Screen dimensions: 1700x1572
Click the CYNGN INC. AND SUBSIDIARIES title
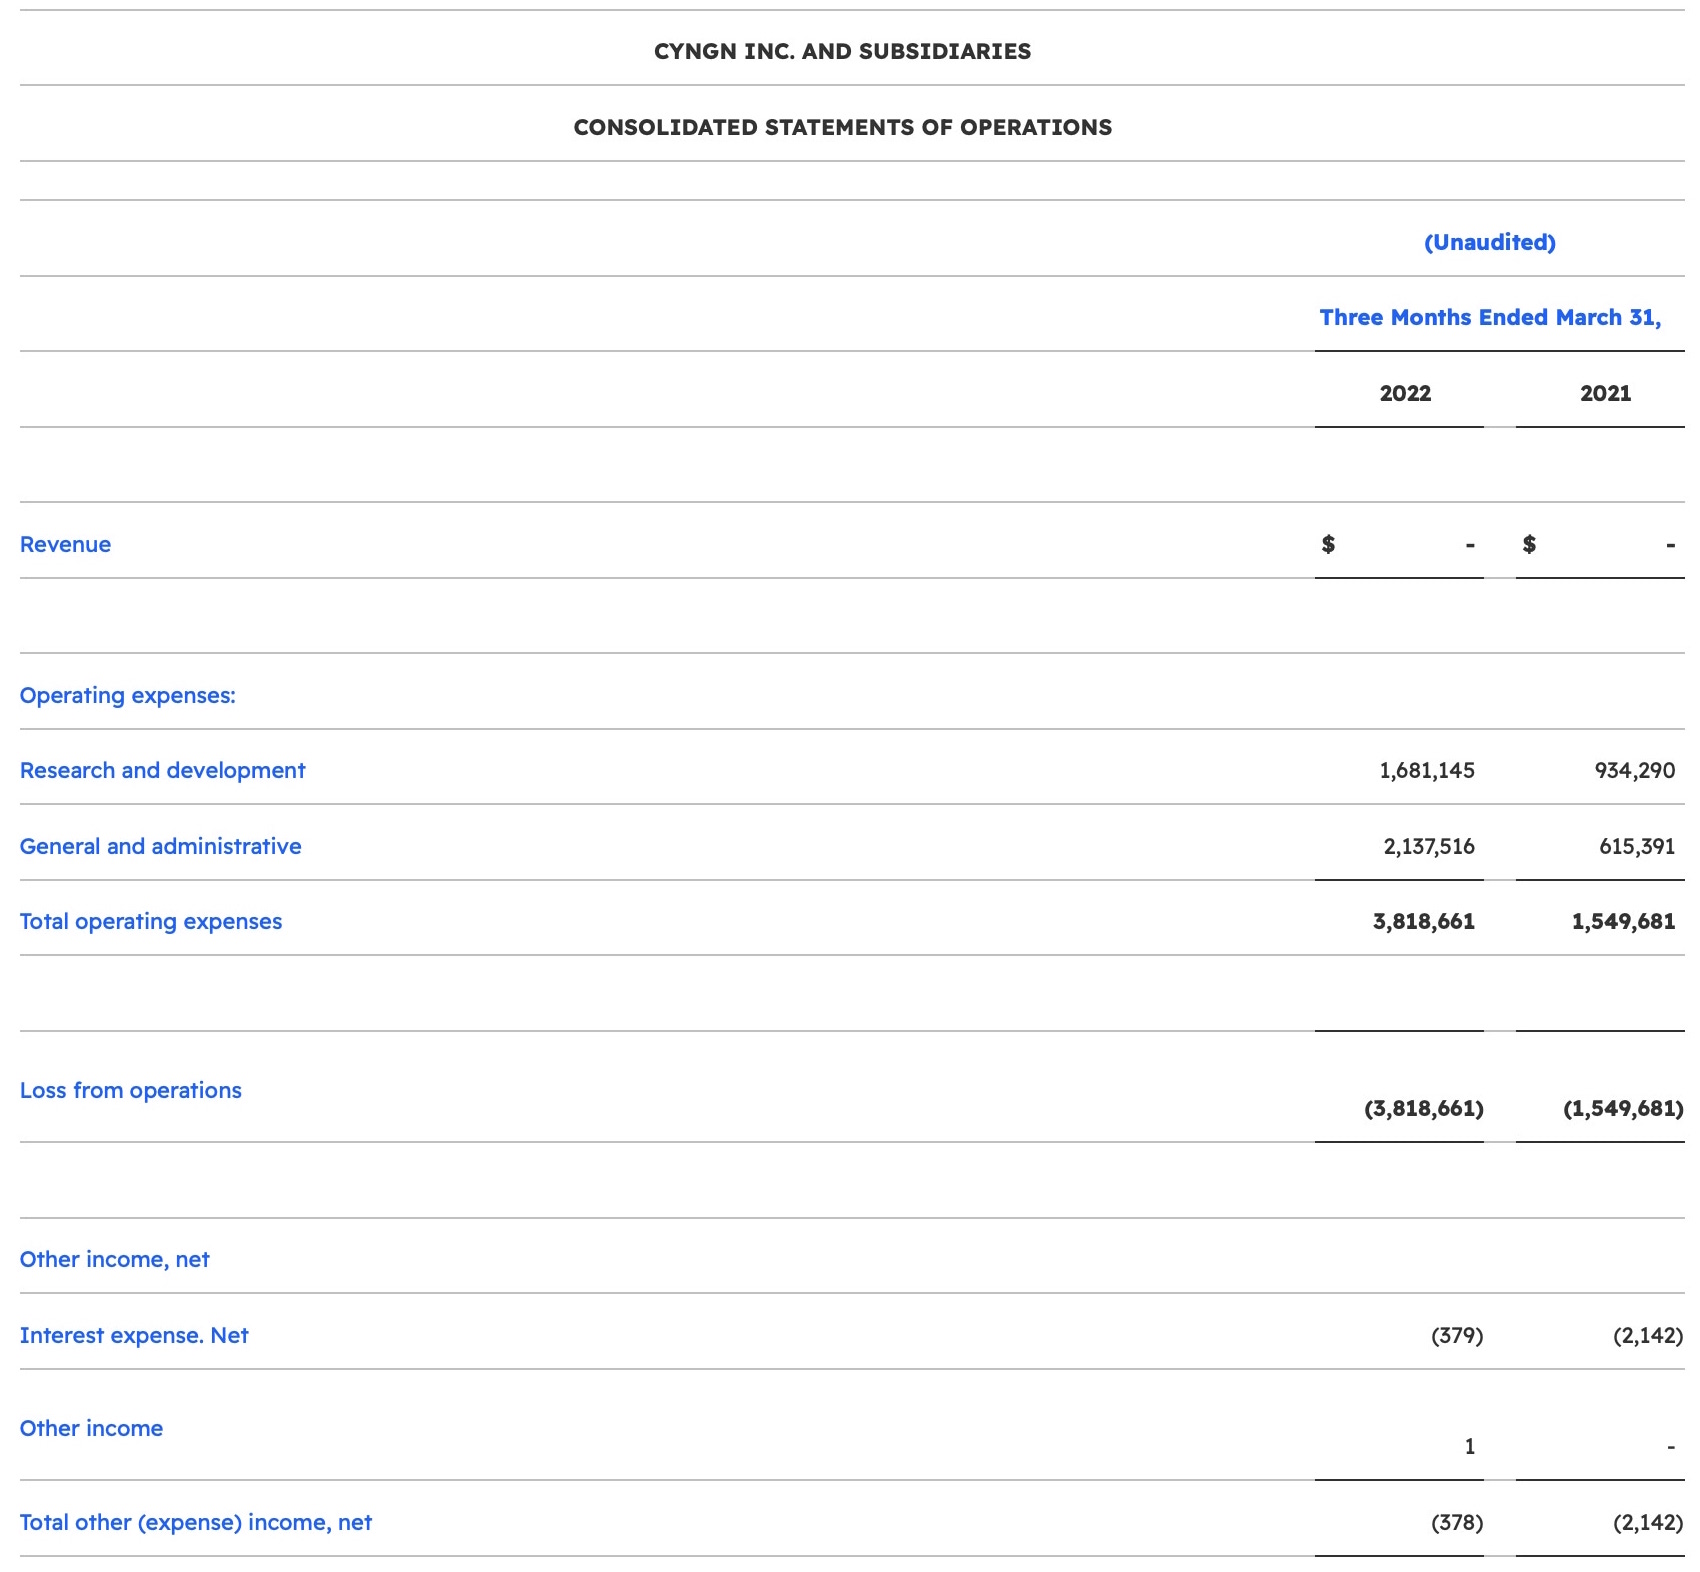click(x=842, y=51)
